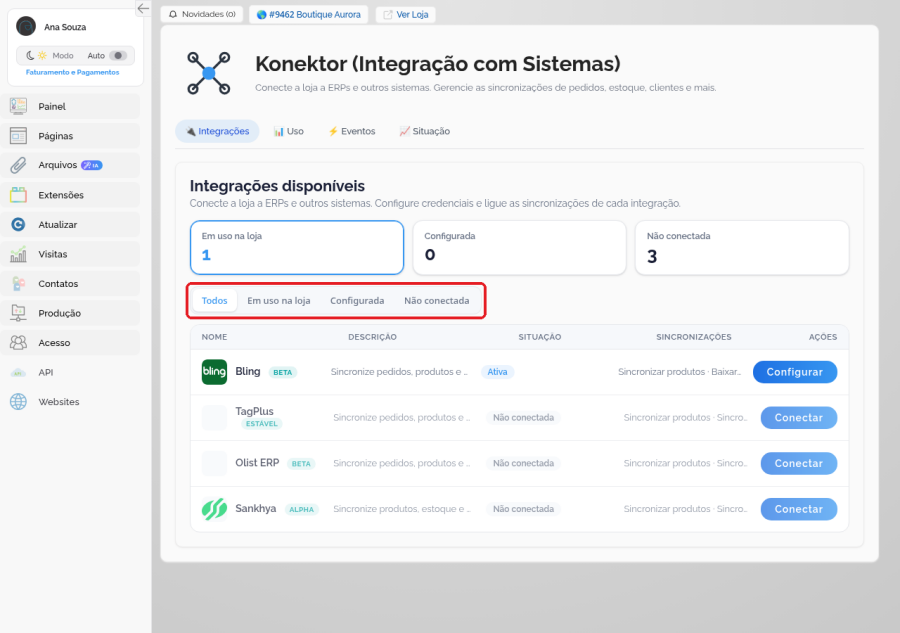Open Novidades (0) notifications button
The height and width of the screenshot is (633, 900).
(202, 14)
